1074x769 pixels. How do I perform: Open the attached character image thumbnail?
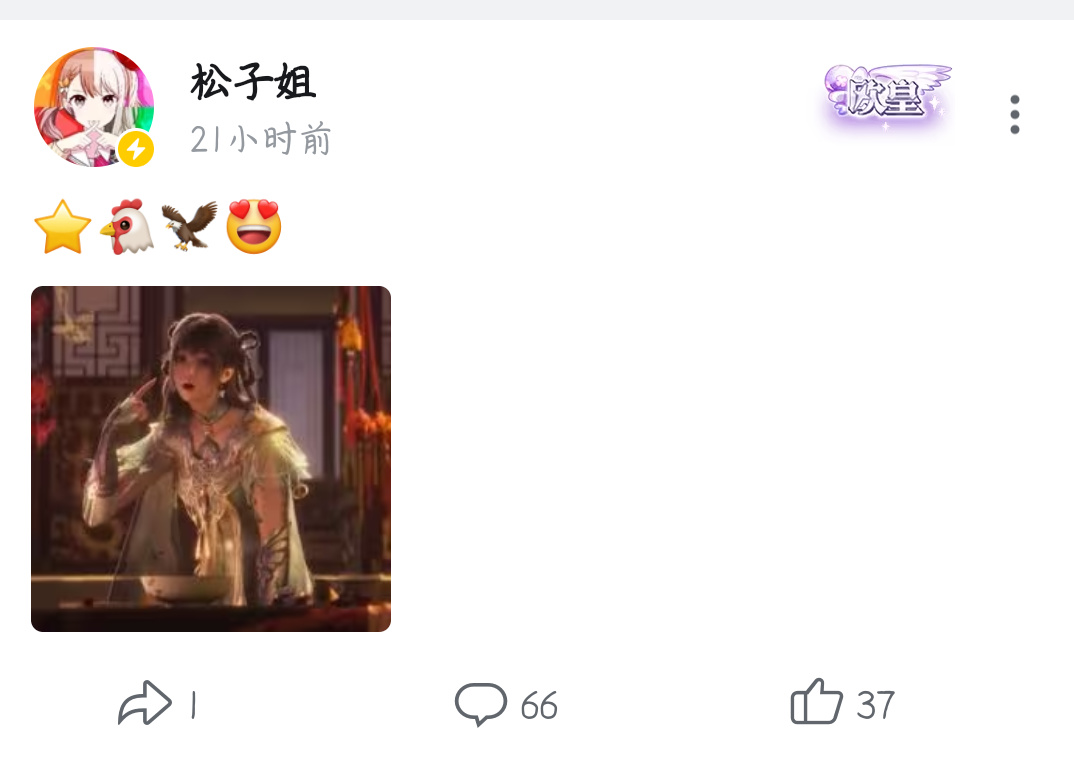211,459
